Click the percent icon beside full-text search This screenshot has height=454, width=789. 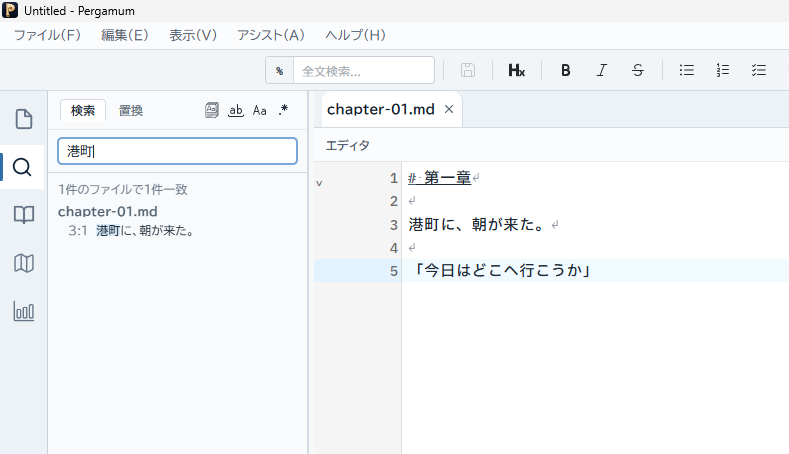point(279,71)
